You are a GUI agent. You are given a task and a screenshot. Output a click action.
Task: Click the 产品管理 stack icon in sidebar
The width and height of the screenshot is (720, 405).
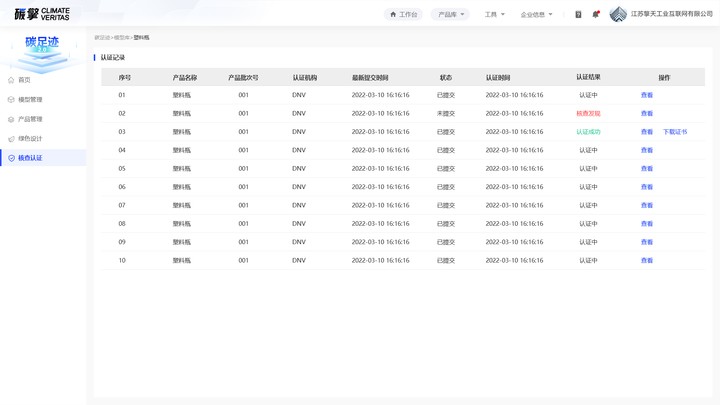(x=11, y=119)
